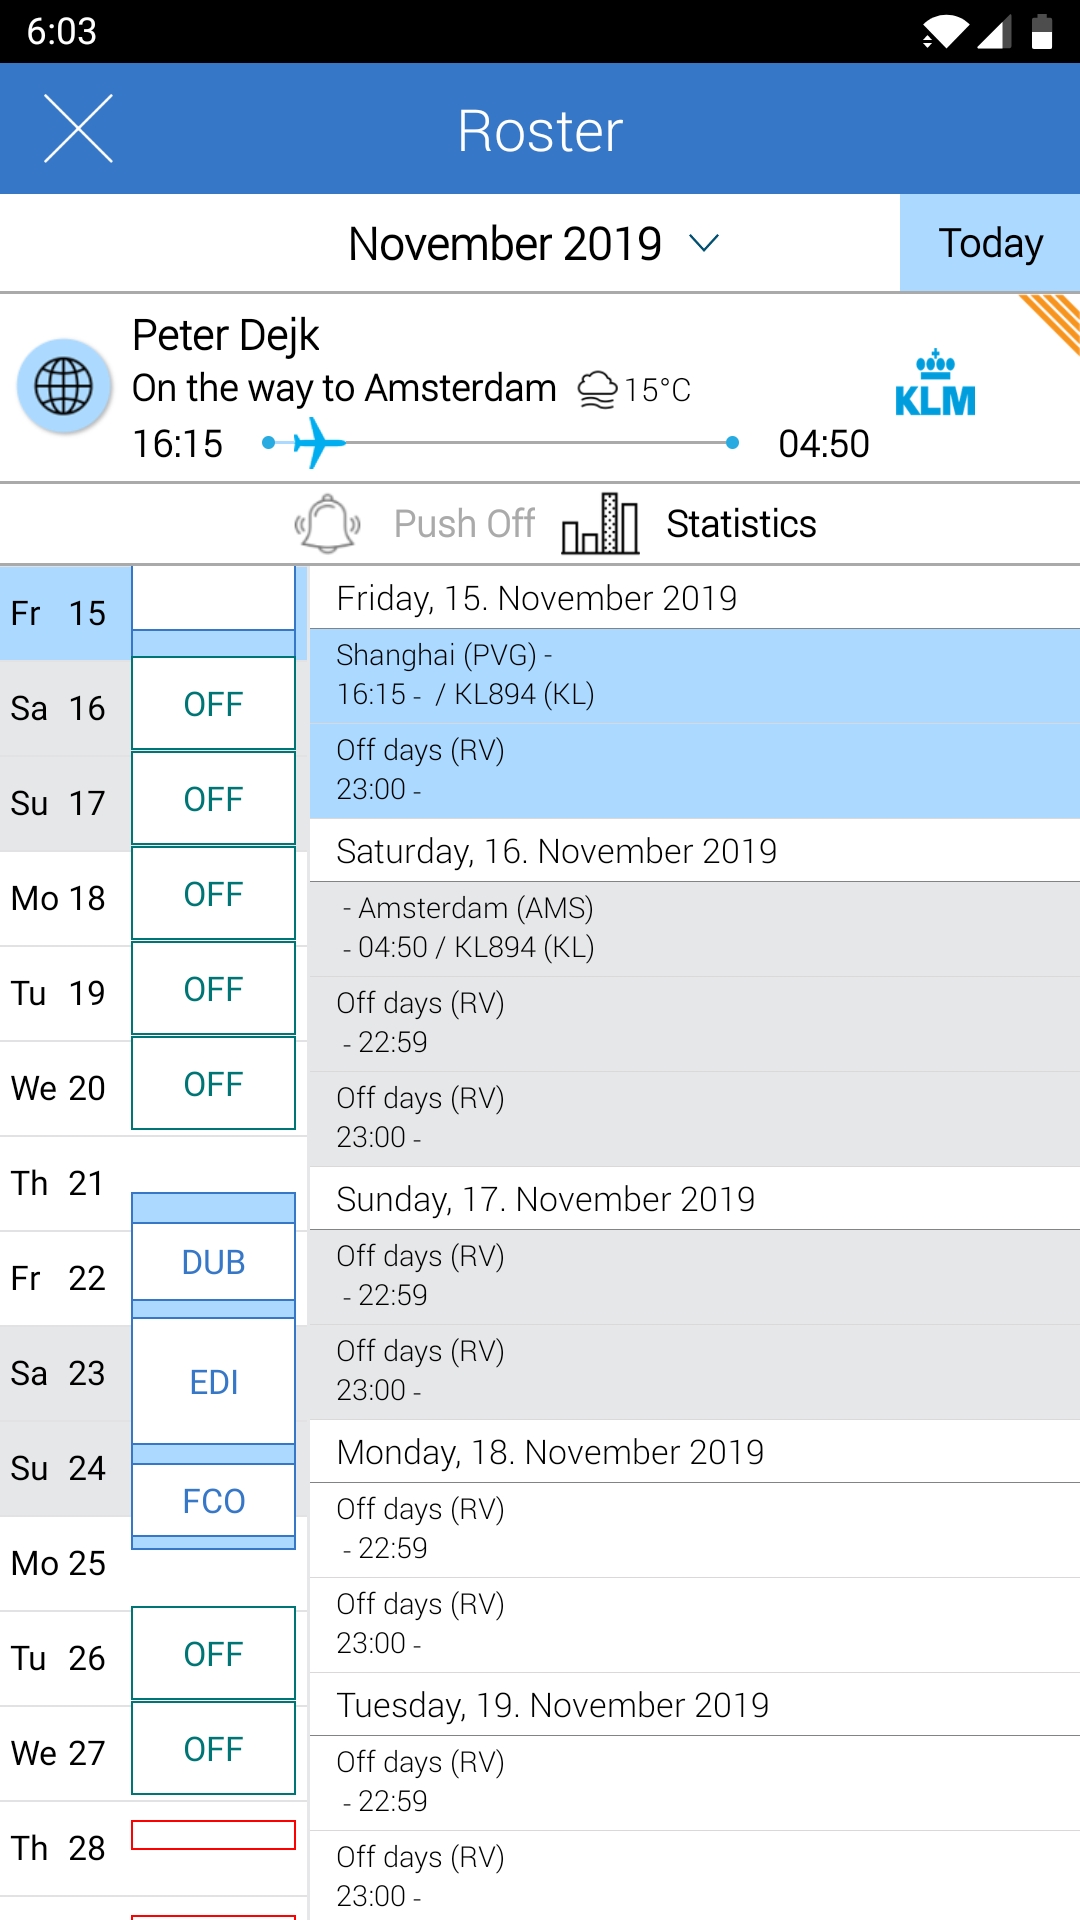Tap the globe icon beside Peter Dejk

(x=64, y=387)
